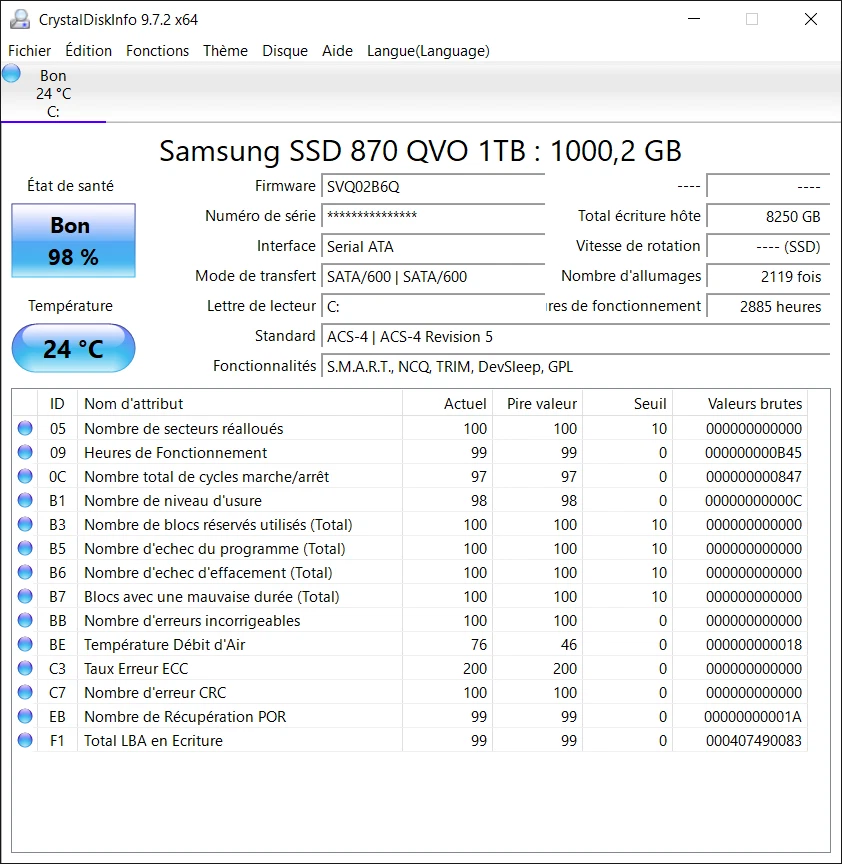Open the Thème menu
The width and height of the screenshot is (842, 864).
(225, 51)
